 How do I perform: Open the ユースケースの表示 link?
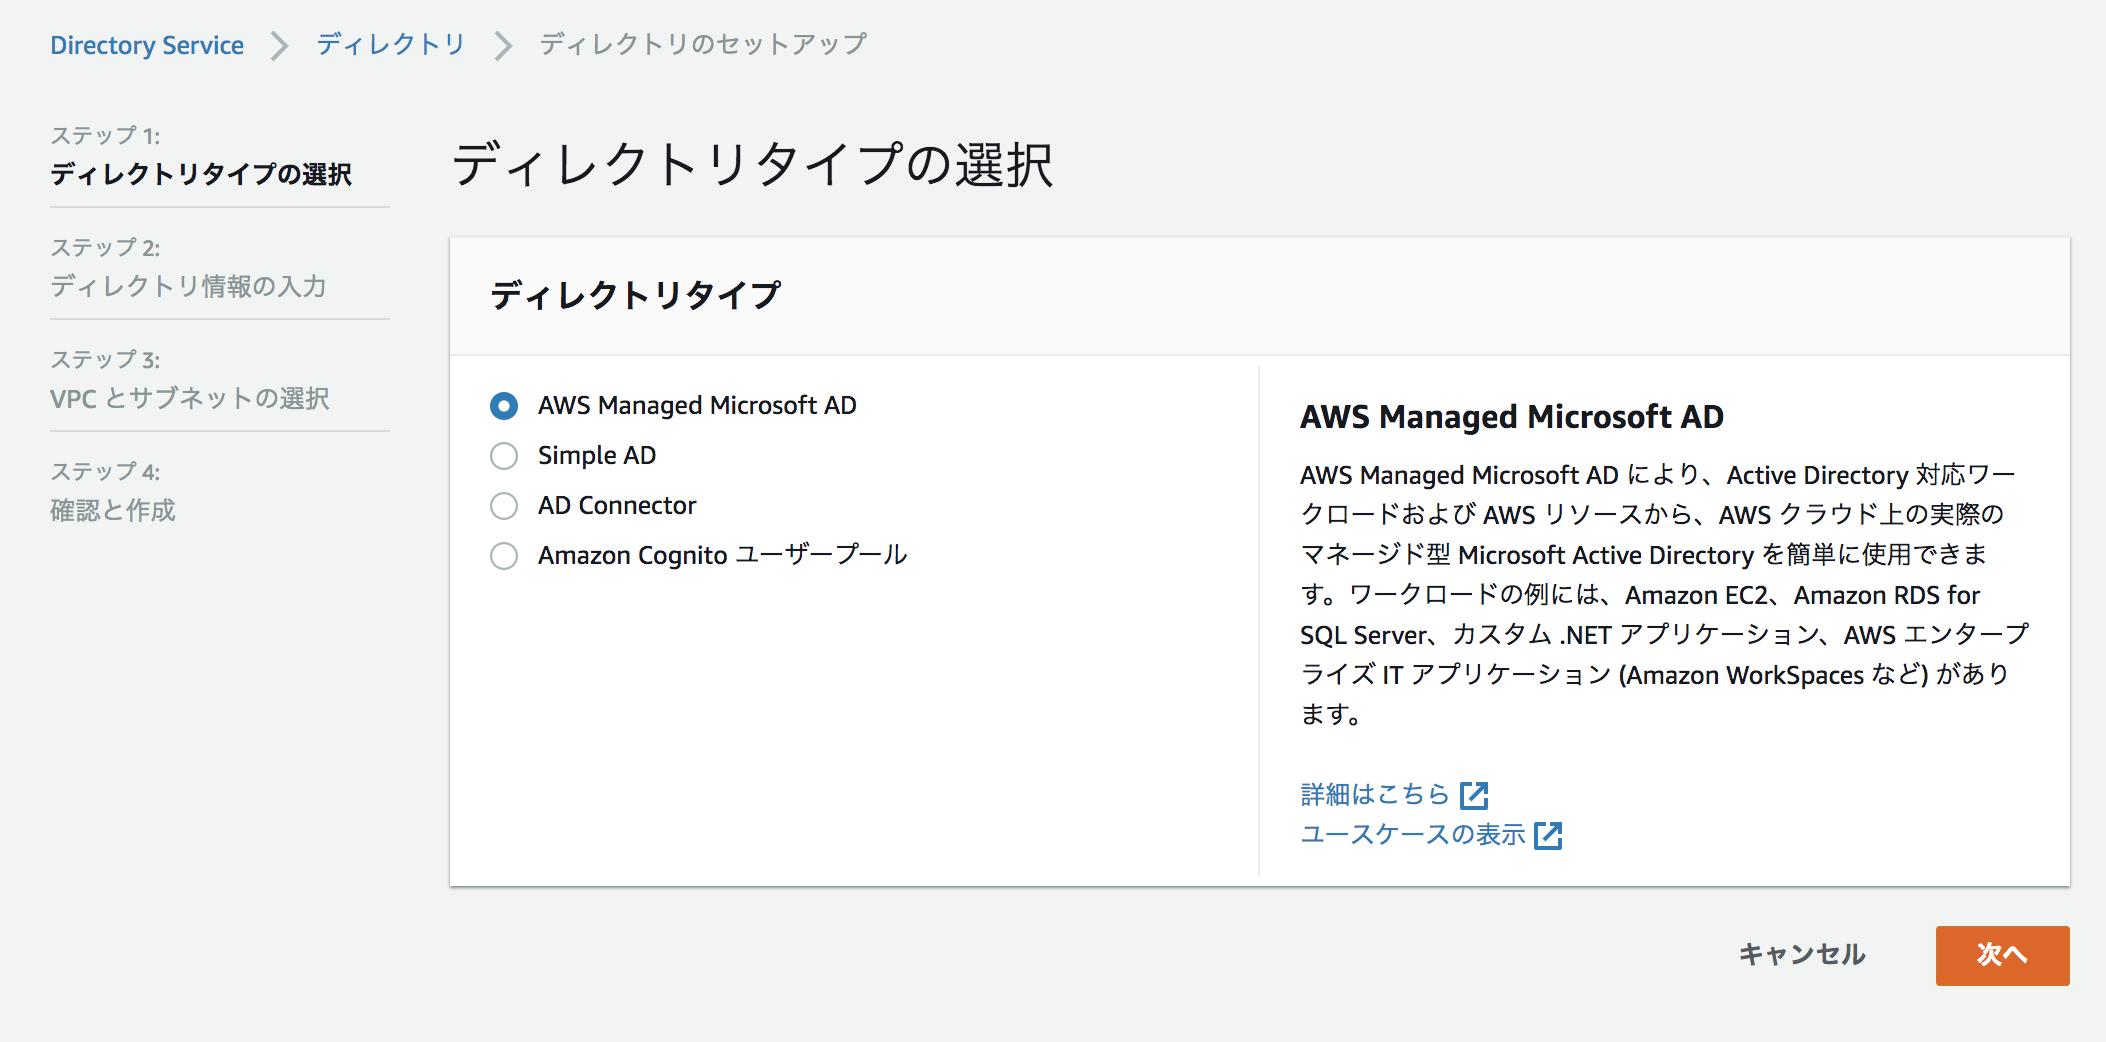(x=1413, y=834)
